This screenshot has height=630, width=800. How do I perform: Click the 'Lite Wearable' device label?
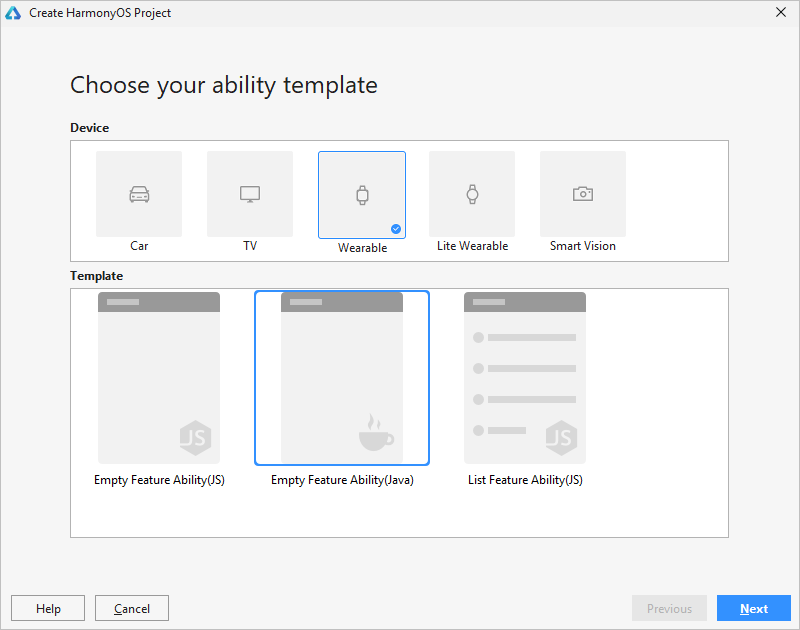(x=472, y=246)
